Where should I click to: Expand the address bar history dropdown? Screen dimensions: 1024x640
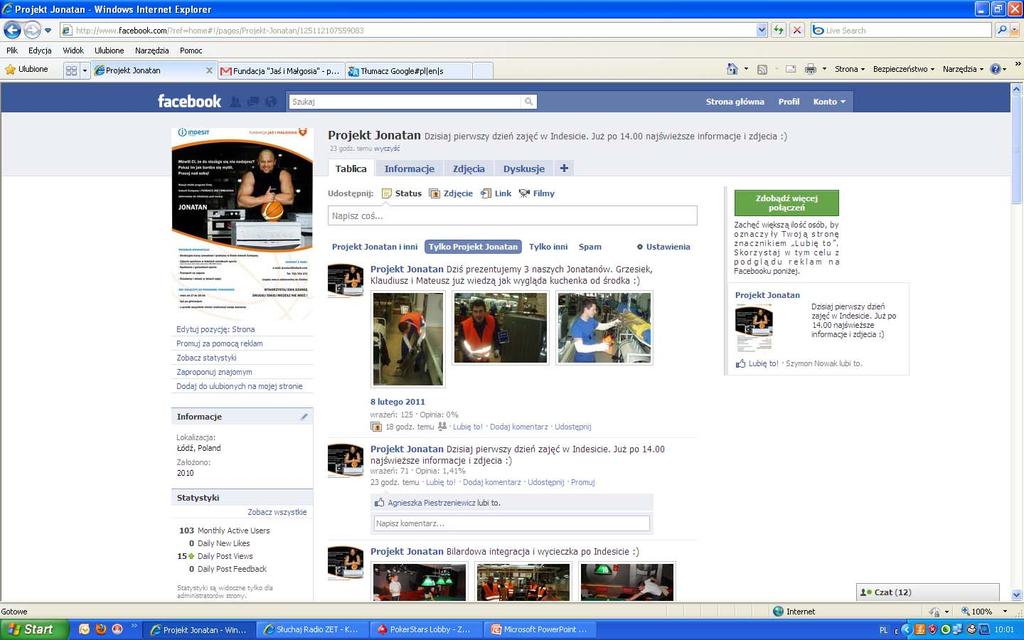coord(761,30)
